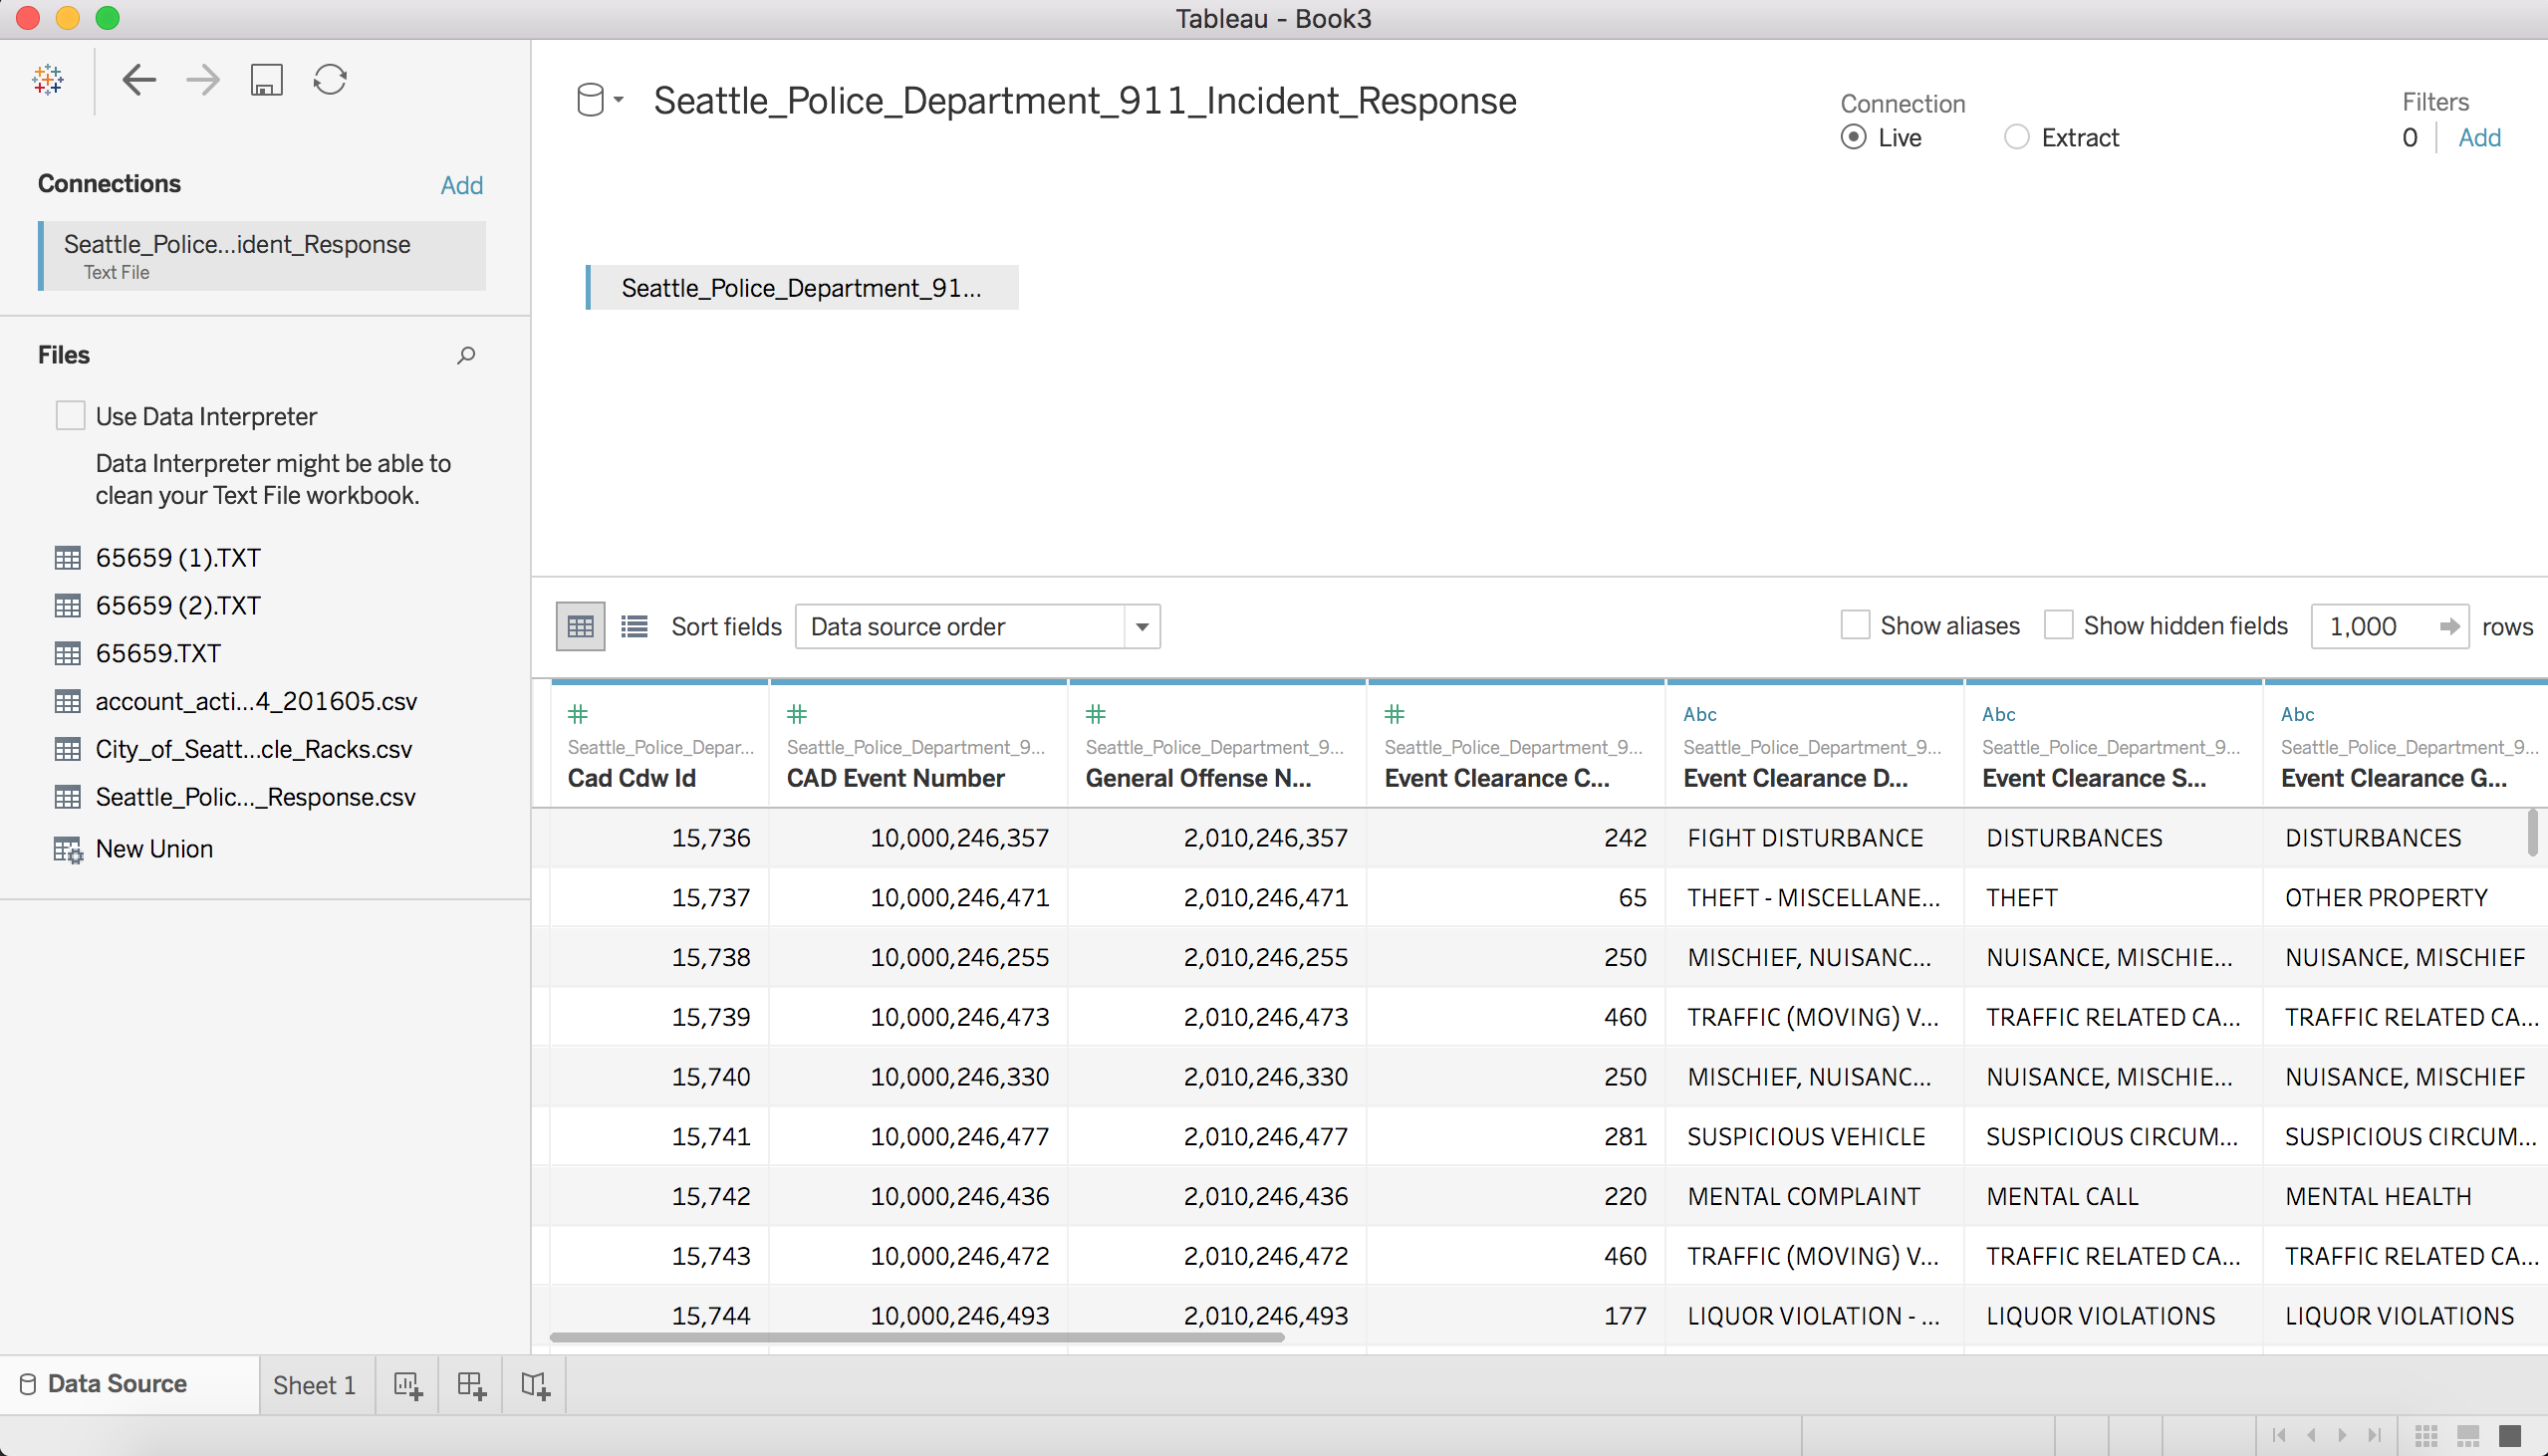
Task: Select the Extract connection radio button
Action: [2016, 137]
